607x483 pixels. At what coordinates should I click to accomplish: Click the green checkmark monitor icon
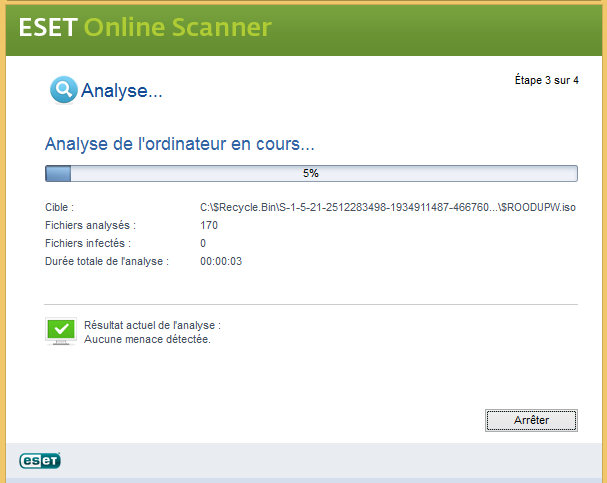click(x=61, y=331)
